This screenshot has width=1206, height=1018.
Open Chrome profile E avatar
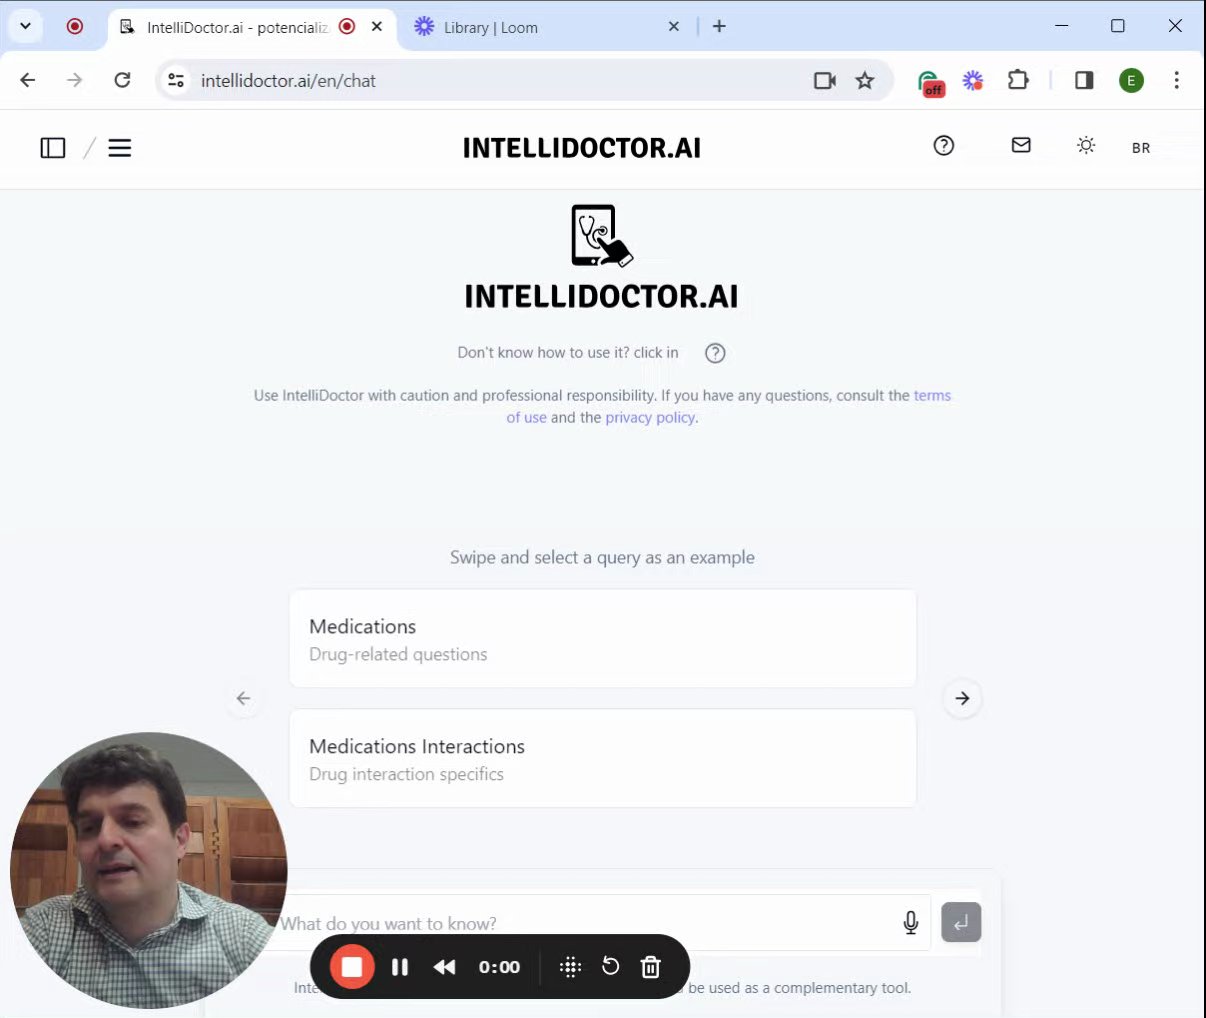point(1131,80)
